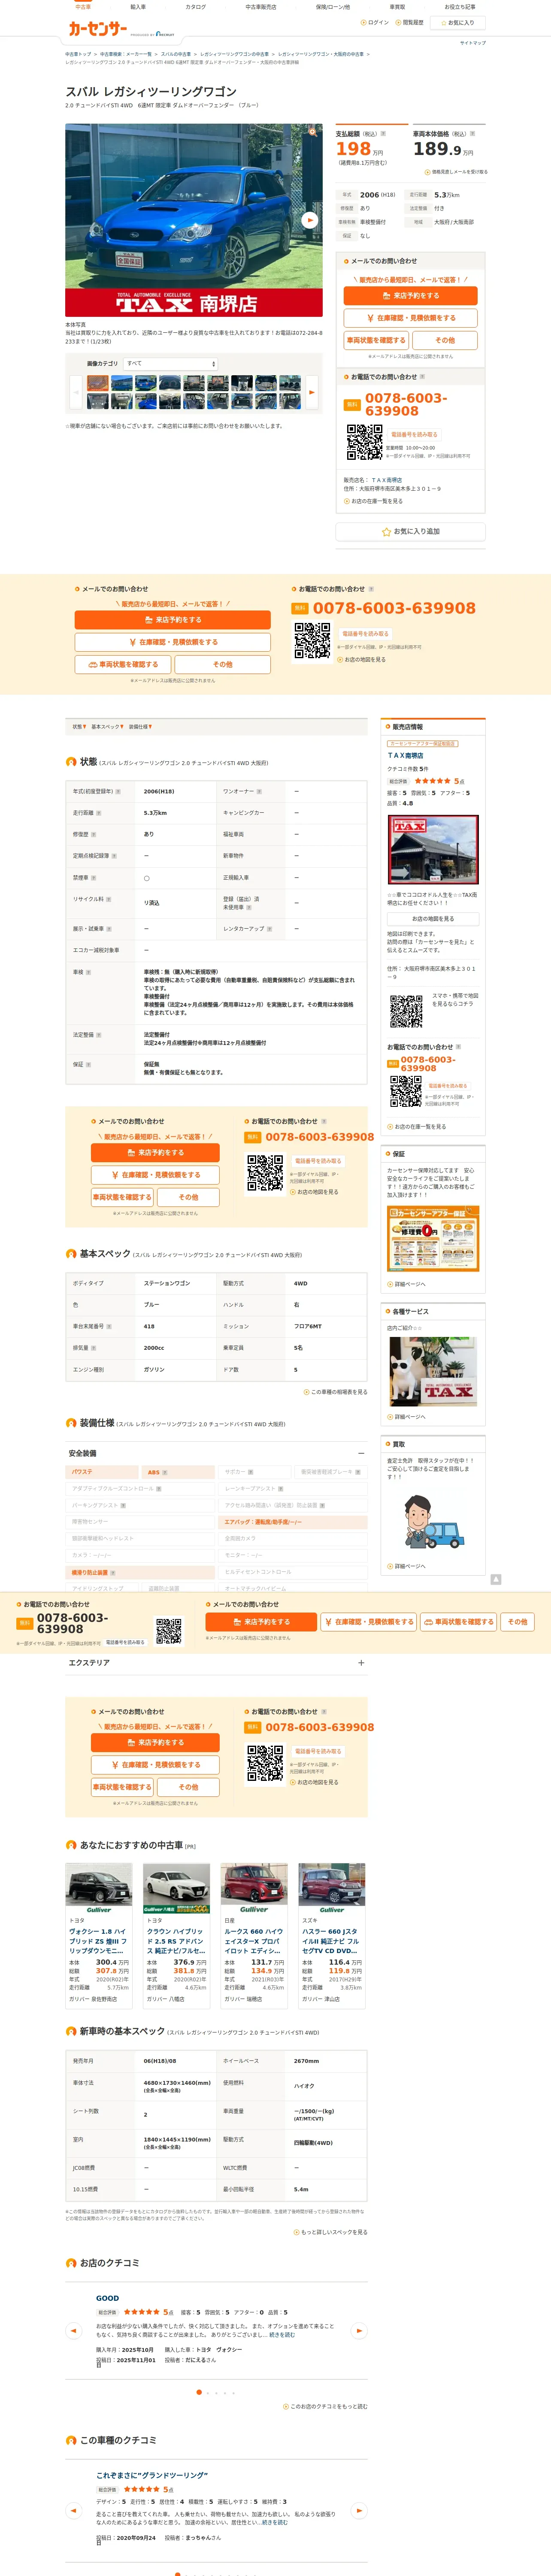551x2576 pixels.
Task: Open 閲覧履歴 from the header
Action: (410, 22)
